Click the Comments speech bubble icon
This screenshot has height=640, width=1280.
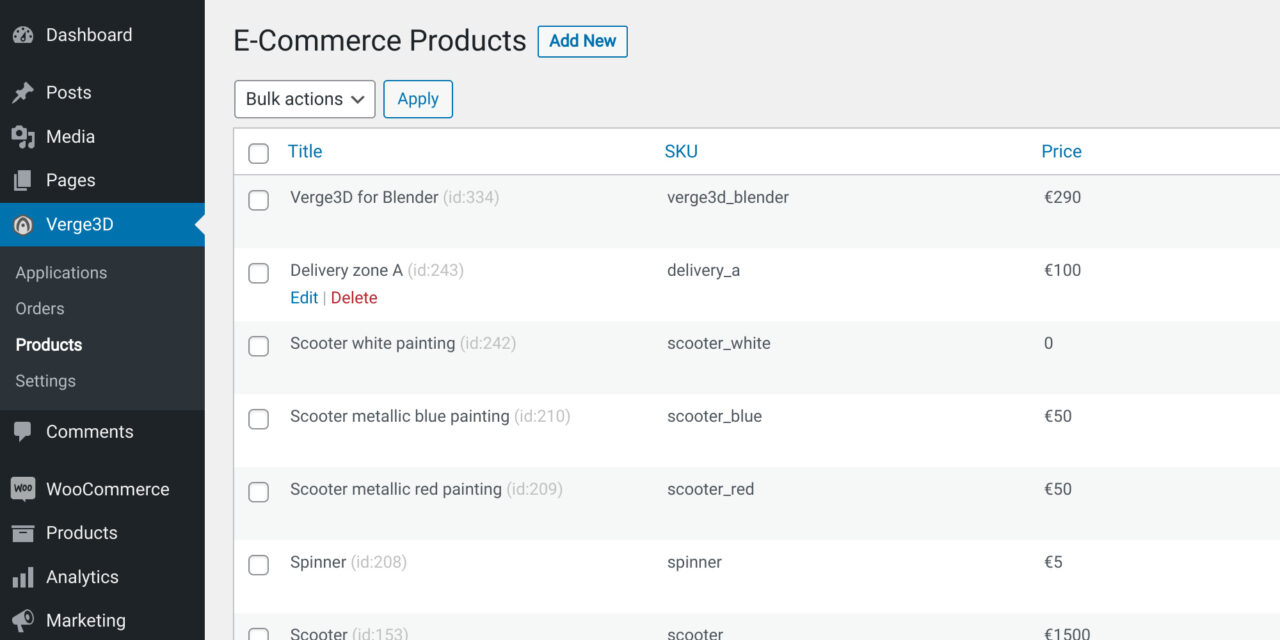(x=23, y=432)
